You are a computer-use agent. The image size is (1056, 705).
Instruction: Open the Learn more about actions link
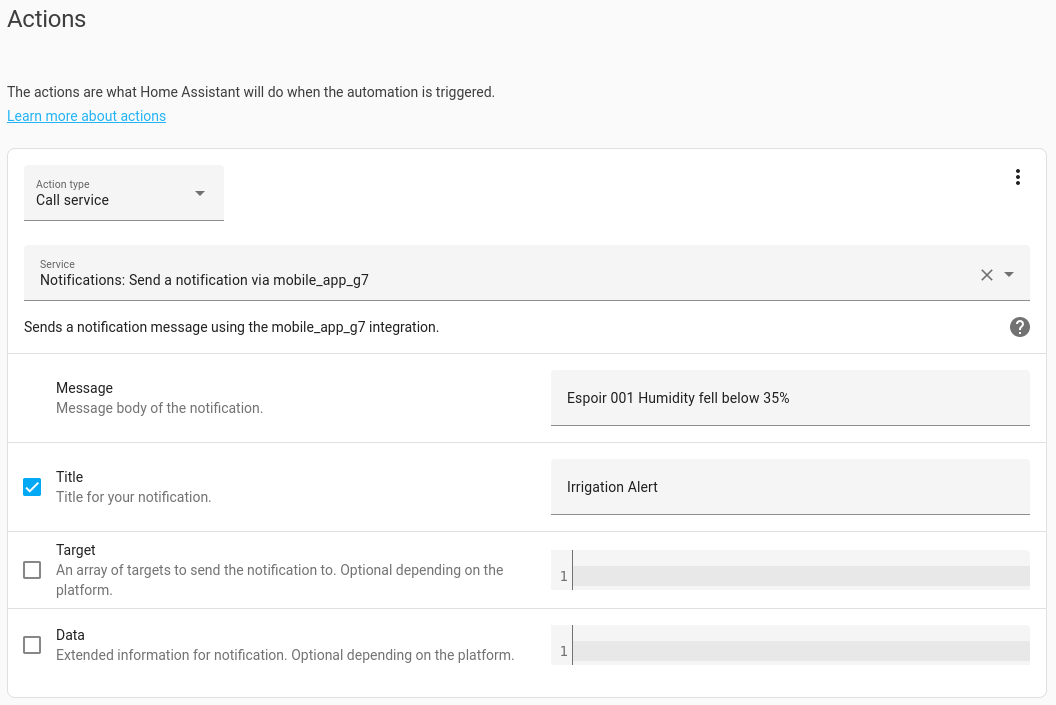click(86, 116)
